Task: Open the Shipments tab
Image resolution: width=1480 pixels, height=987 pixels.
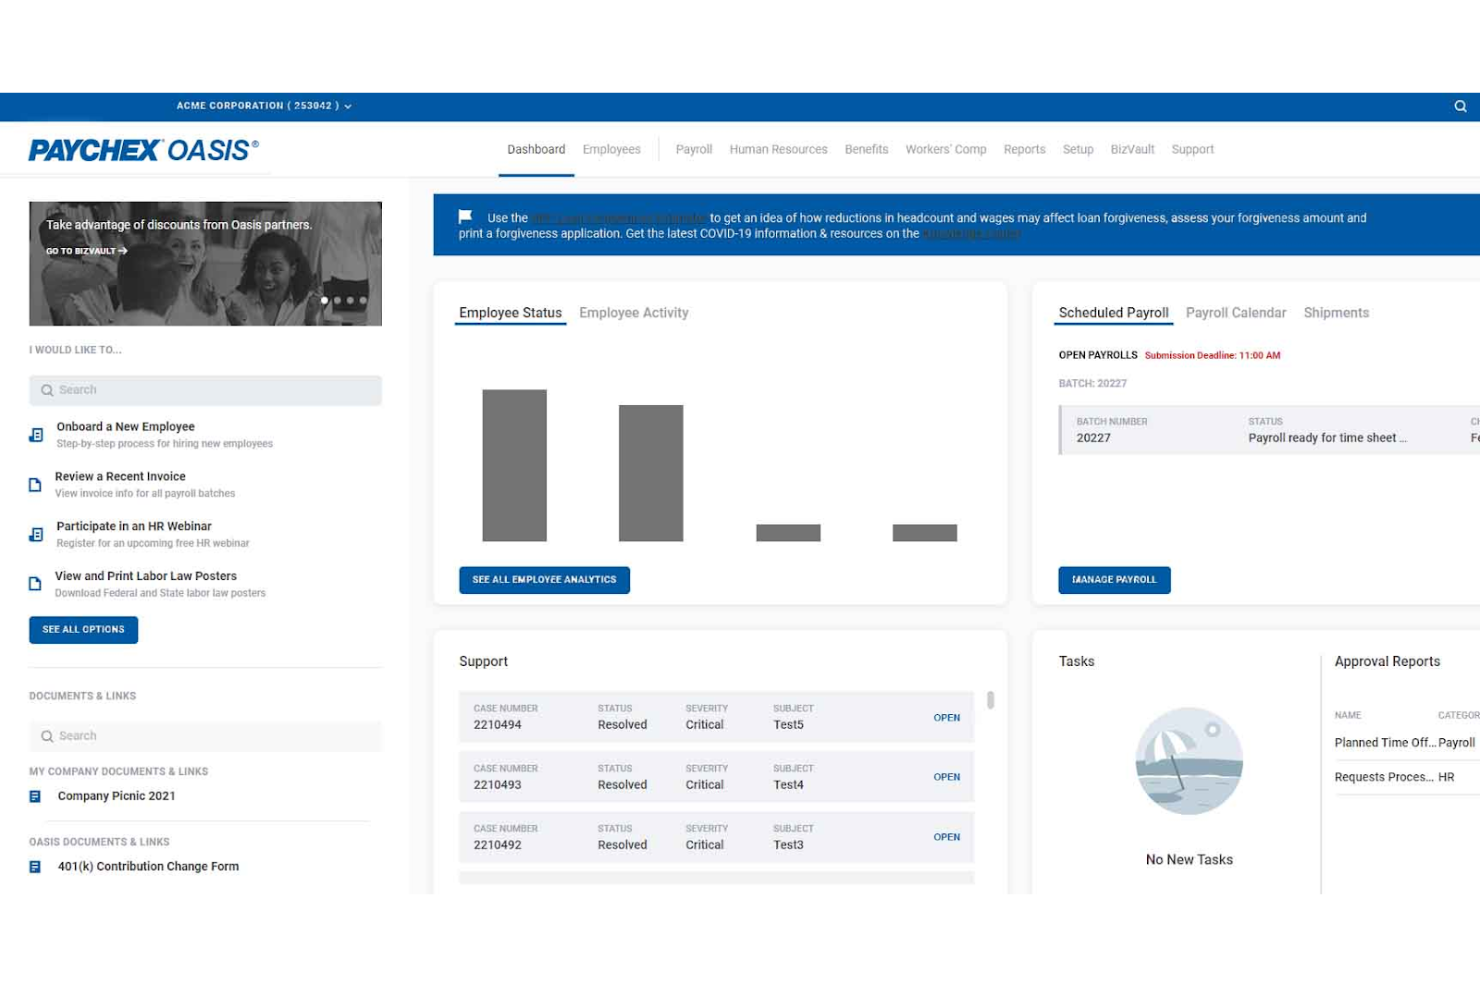Action: [1336, 313]
